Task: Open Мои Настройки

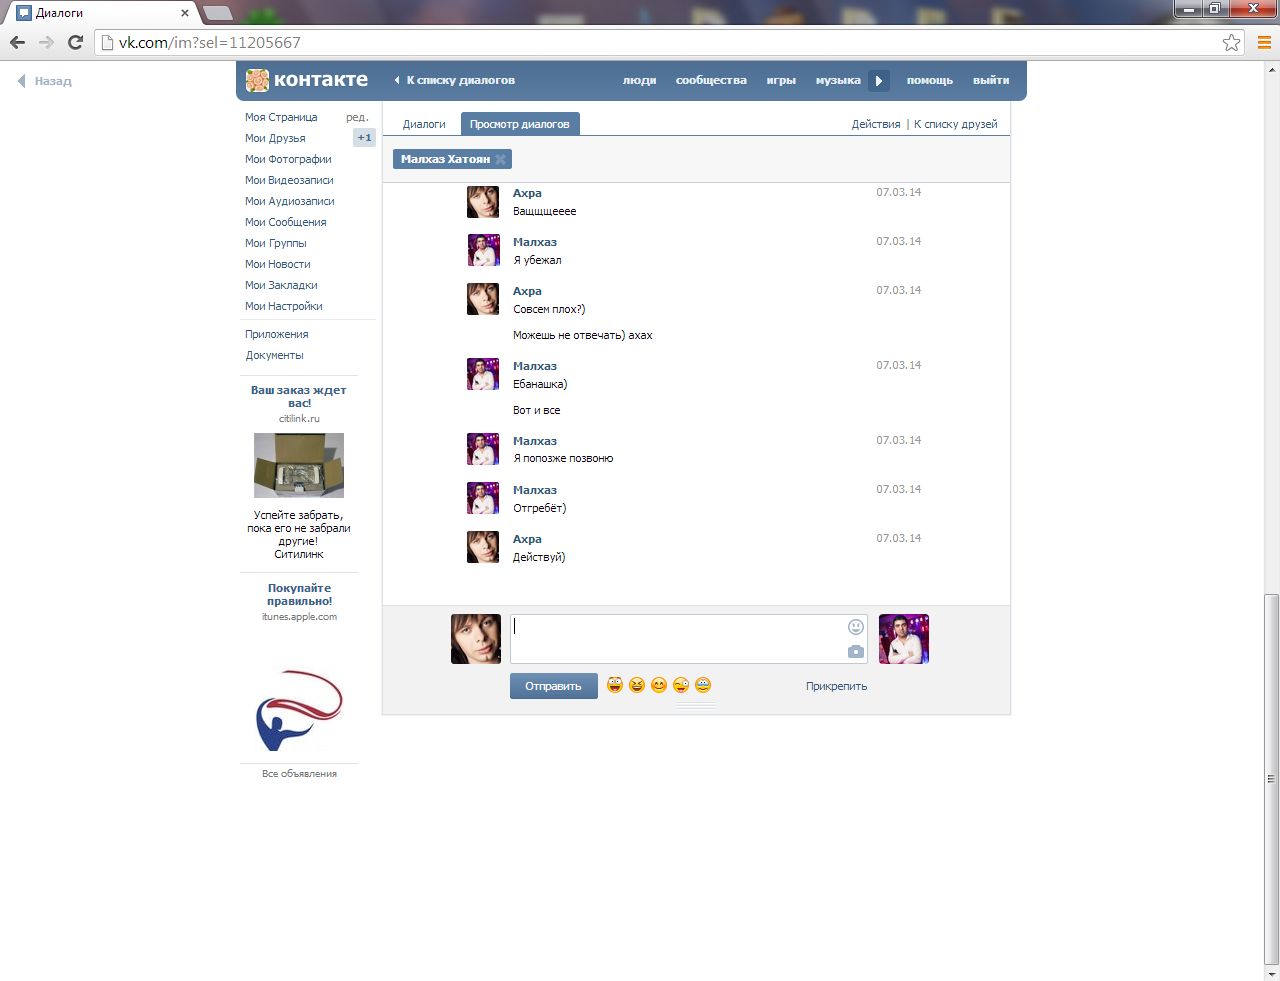Action: (x=284, y=306)
